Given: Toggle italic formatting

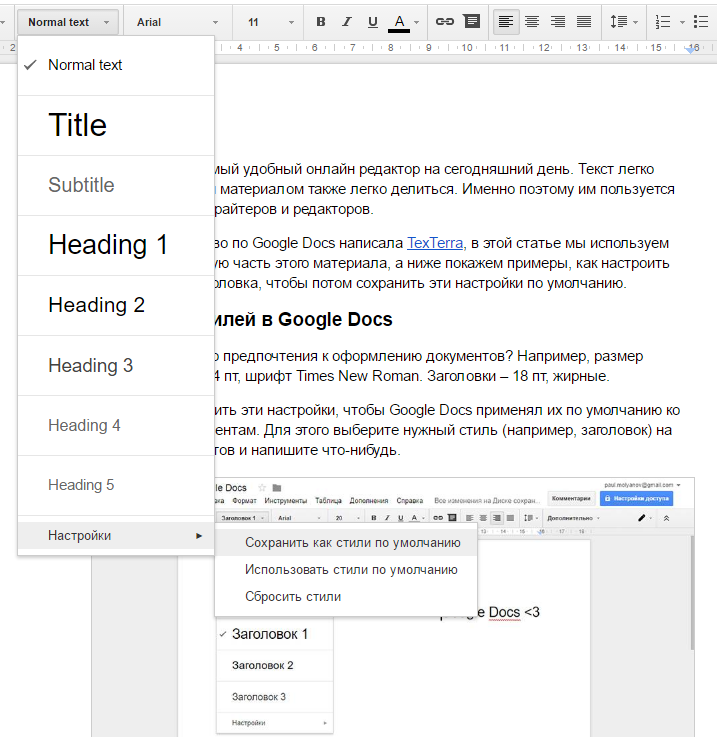Looking at the screenshot, I should click(x=347, y=22).
